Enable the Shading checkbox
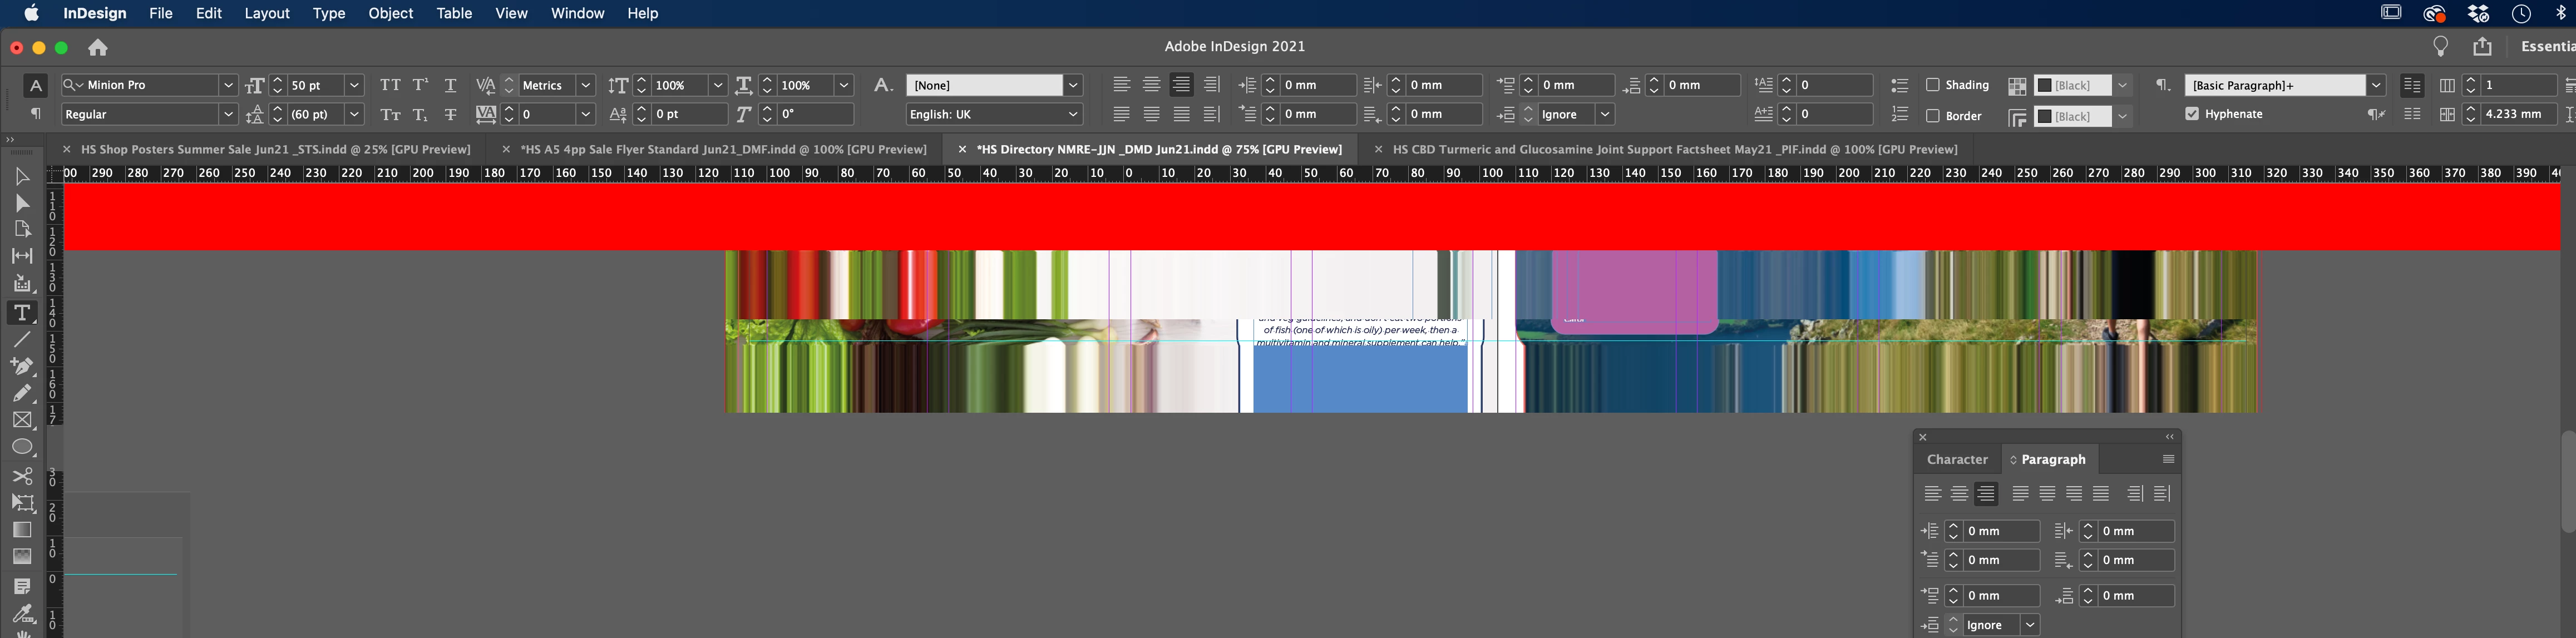 tap(1932, 85)
